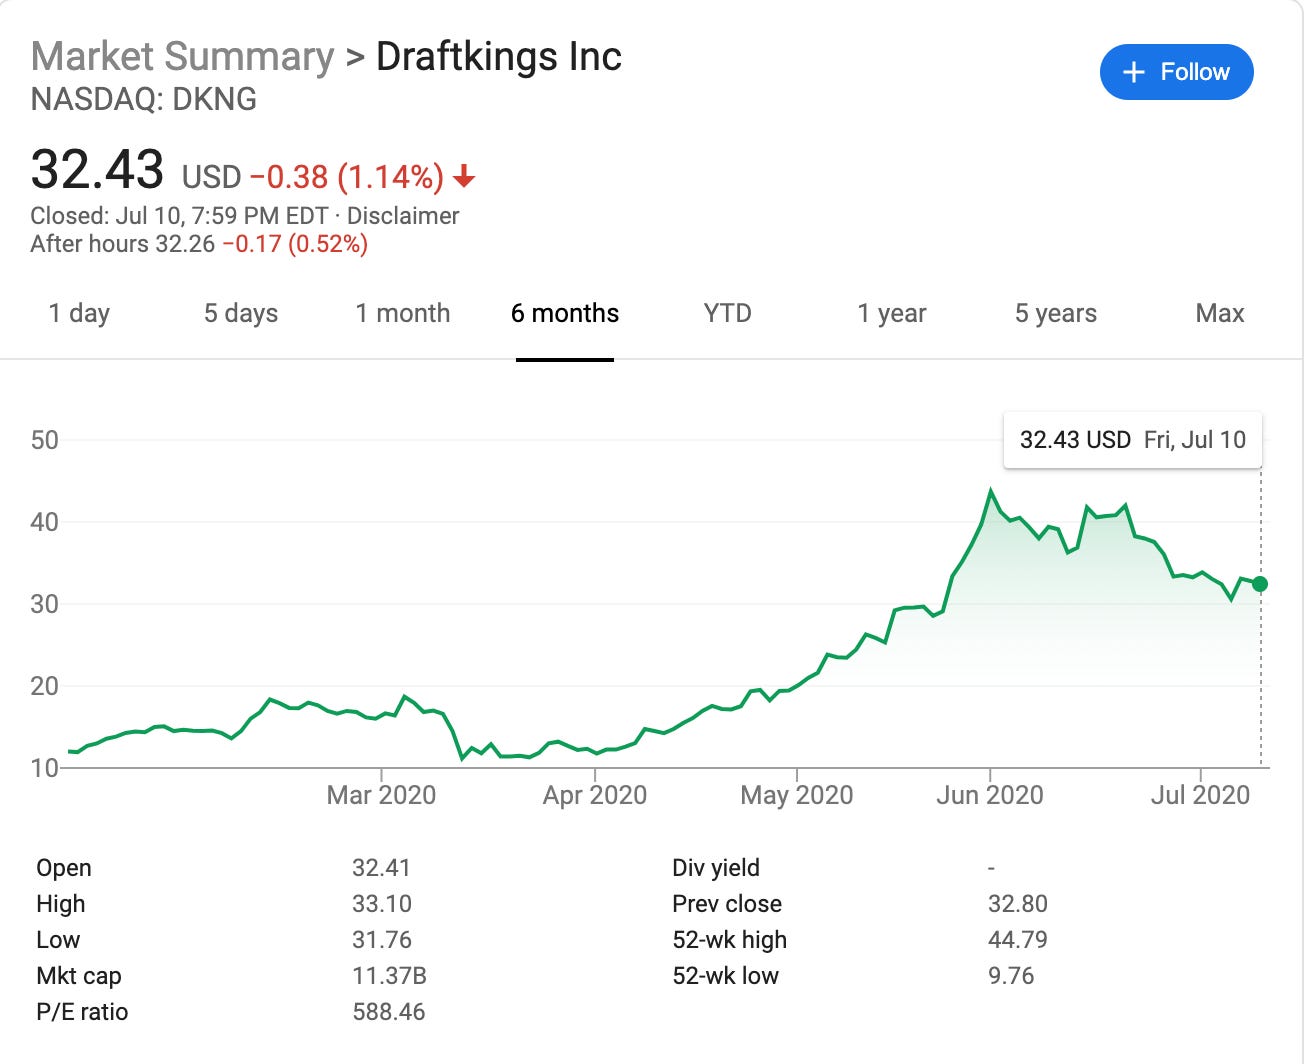The width and height of the screenshot is (1308, 1064).
Task: Select the 6 months range tab
Action: (x=565, y=313)
